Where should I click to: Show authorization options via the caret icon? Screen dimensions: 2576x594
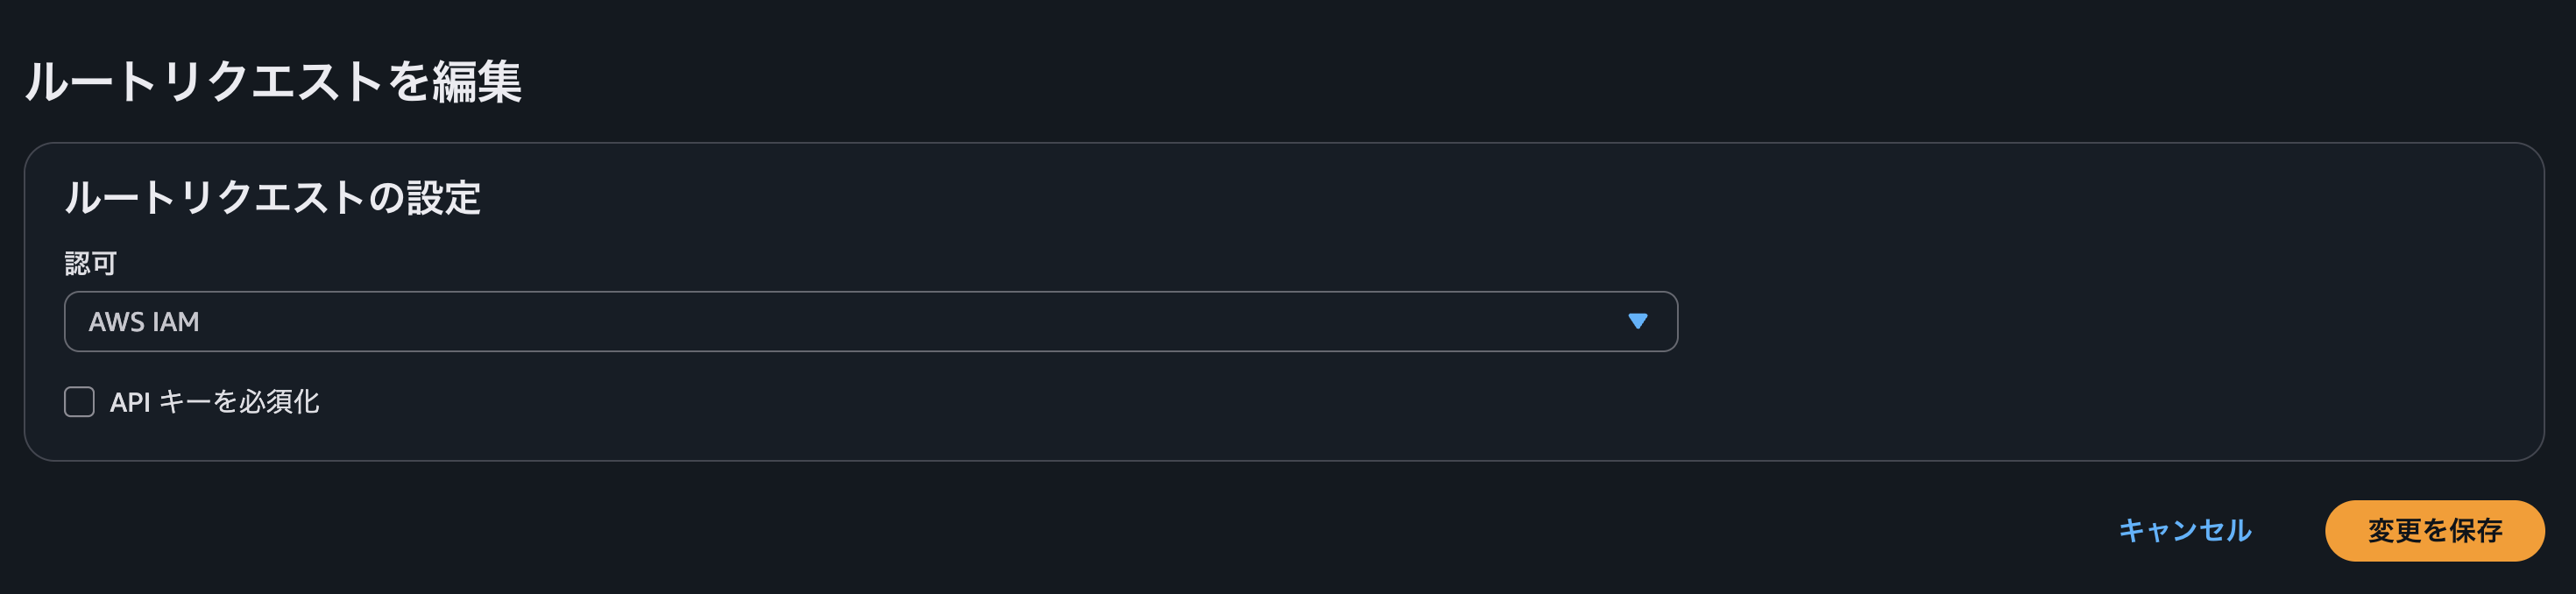pyautogui.click(x=1637, y=321)
